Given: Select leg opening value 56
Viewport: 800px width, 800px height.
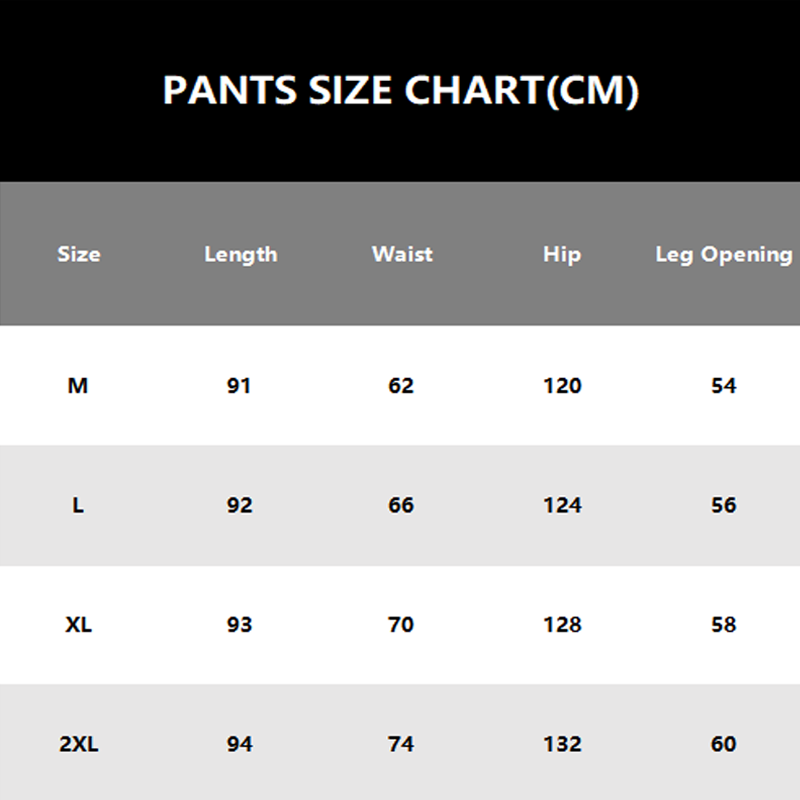Looking at the screenshot, I should [723, 505].
